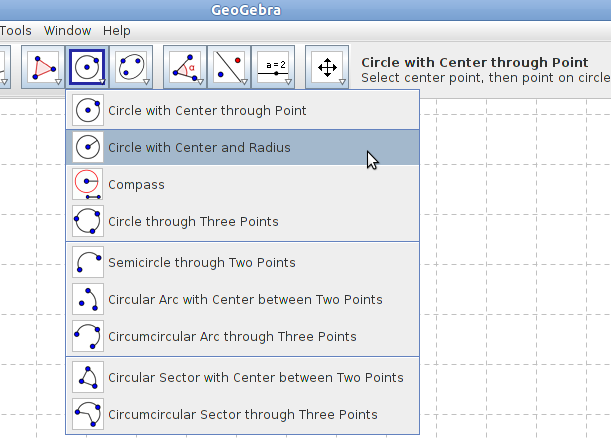611x439 pixels.
Task: Select the Reflect about Line tool
Action: 229,67
